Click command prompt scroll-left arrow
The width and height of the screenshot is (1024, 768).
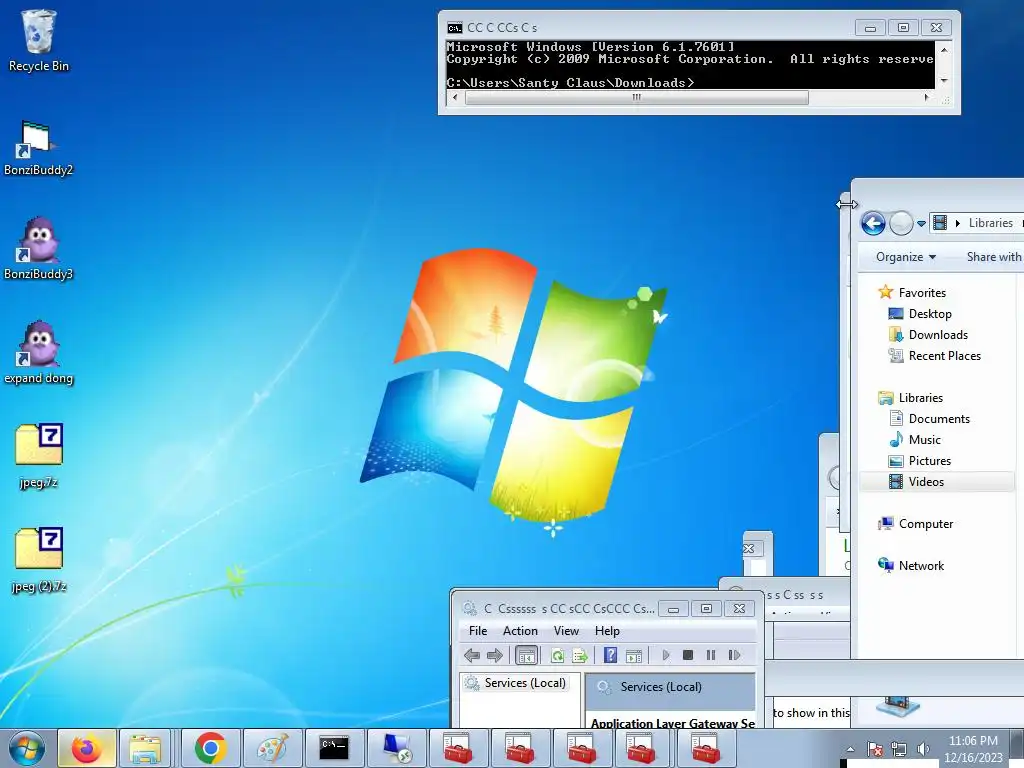[455, 97]
